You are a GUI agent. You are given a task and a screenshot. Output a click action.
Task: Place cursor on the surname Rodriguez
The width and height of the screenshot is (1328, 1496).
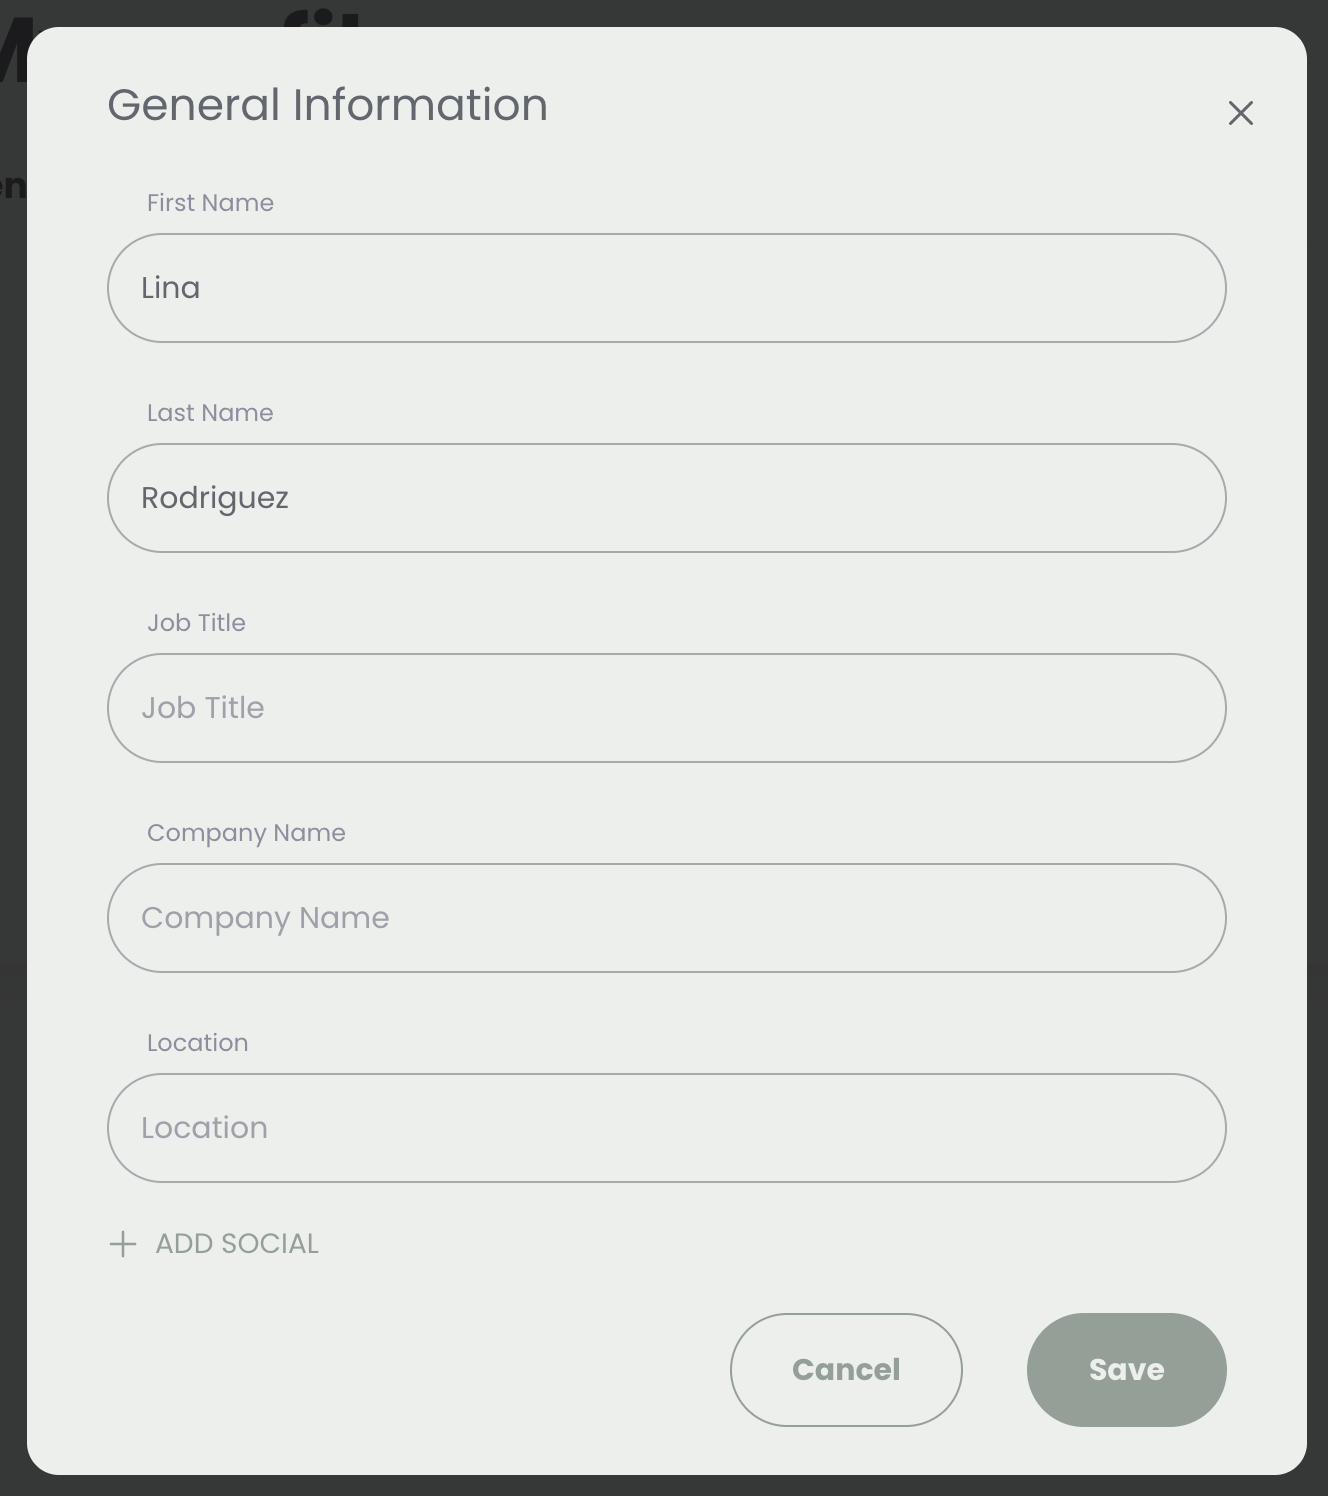coord(215,498)
